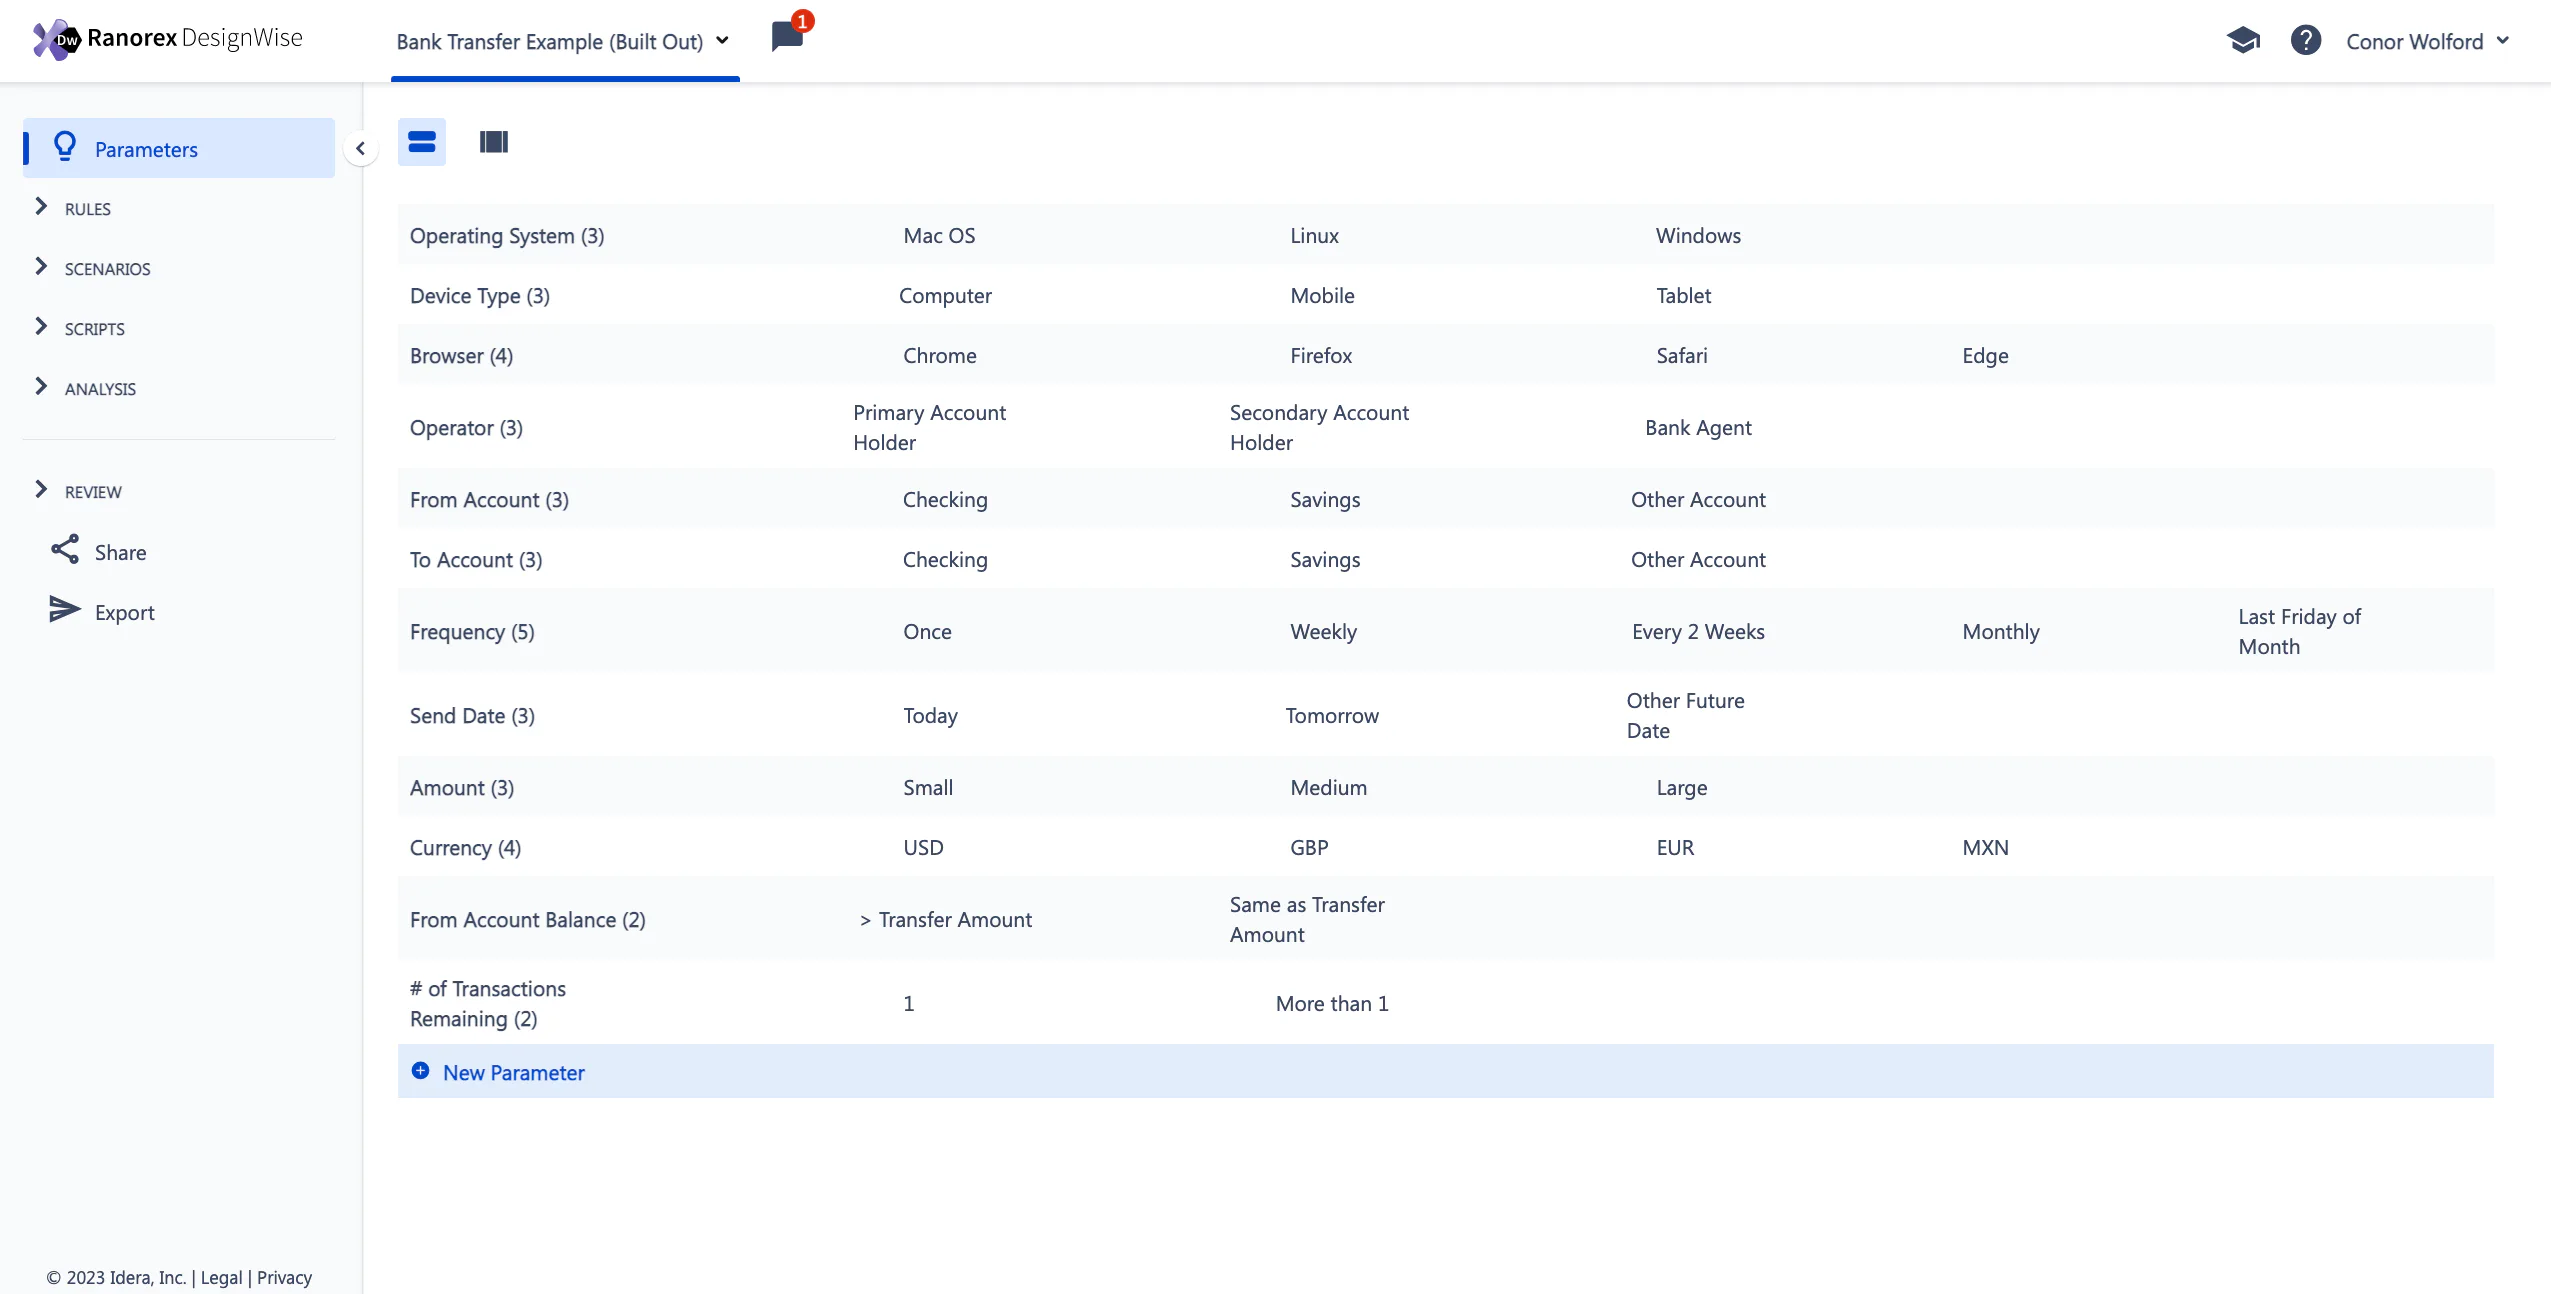The width and height of the screenshot is (2551, 1294).
Task: Collapse the sidebar with the arrow button
Action: [x=360, y=148]
